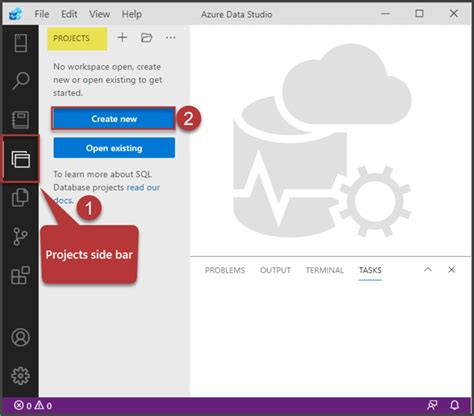Click the PROJECTS panel title
The image size is (474, 416).
(x=71, y=38)
